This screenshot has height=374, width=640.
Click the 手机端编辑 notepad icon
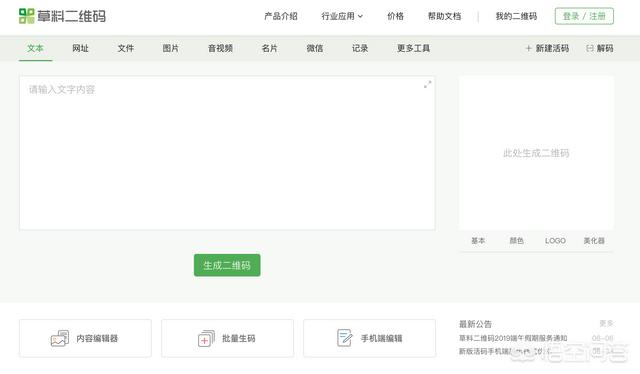click(345, 338)
